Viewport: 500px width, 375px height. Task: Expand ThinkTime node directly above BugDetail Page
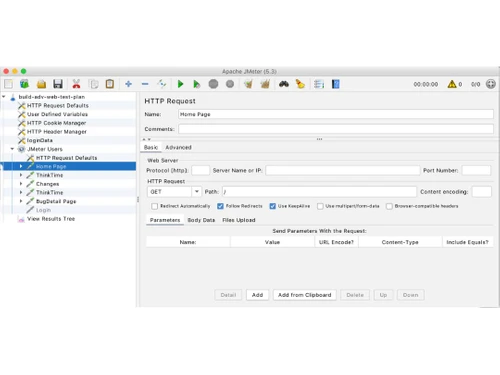point(21,192)
